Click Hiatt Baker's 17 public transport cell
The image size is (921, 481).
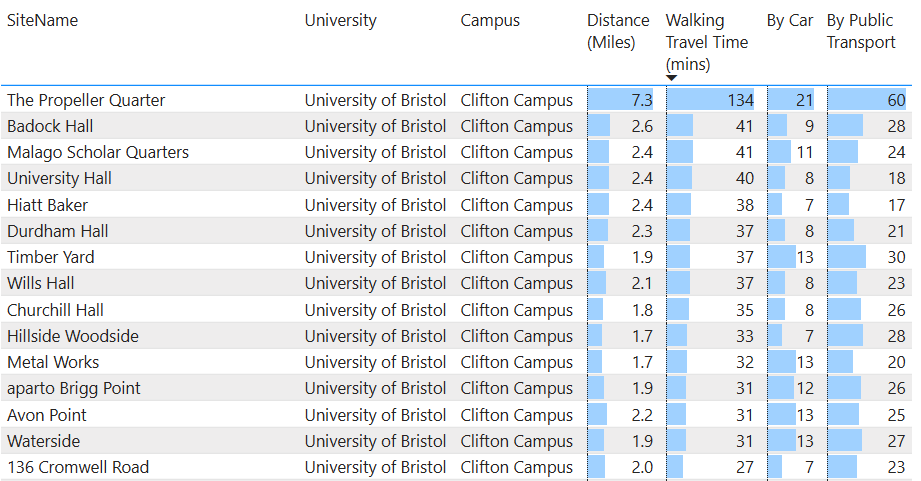tap(869, 204)
